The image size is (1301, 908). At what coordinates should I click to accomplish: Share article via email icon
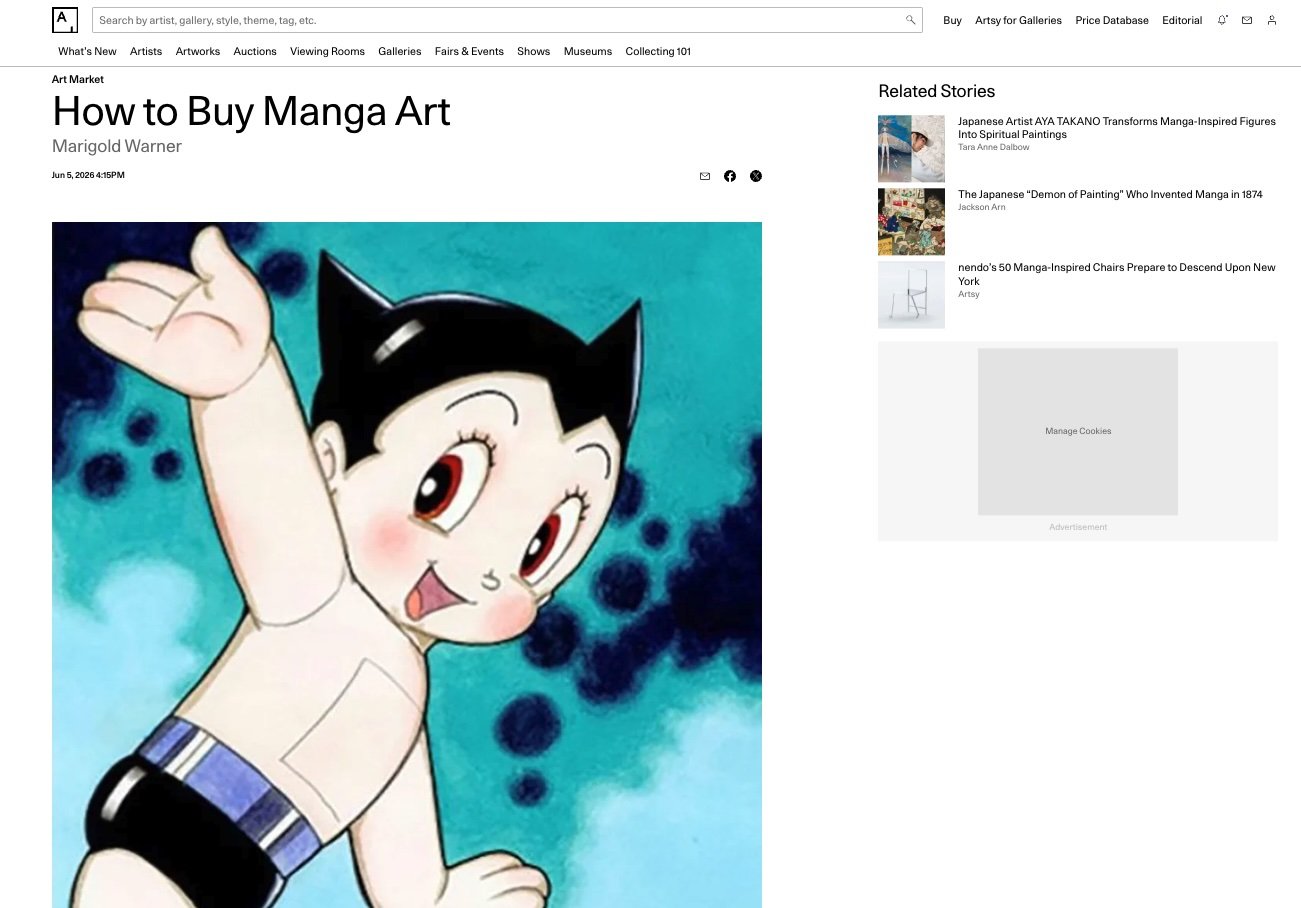tap(705, 176)
